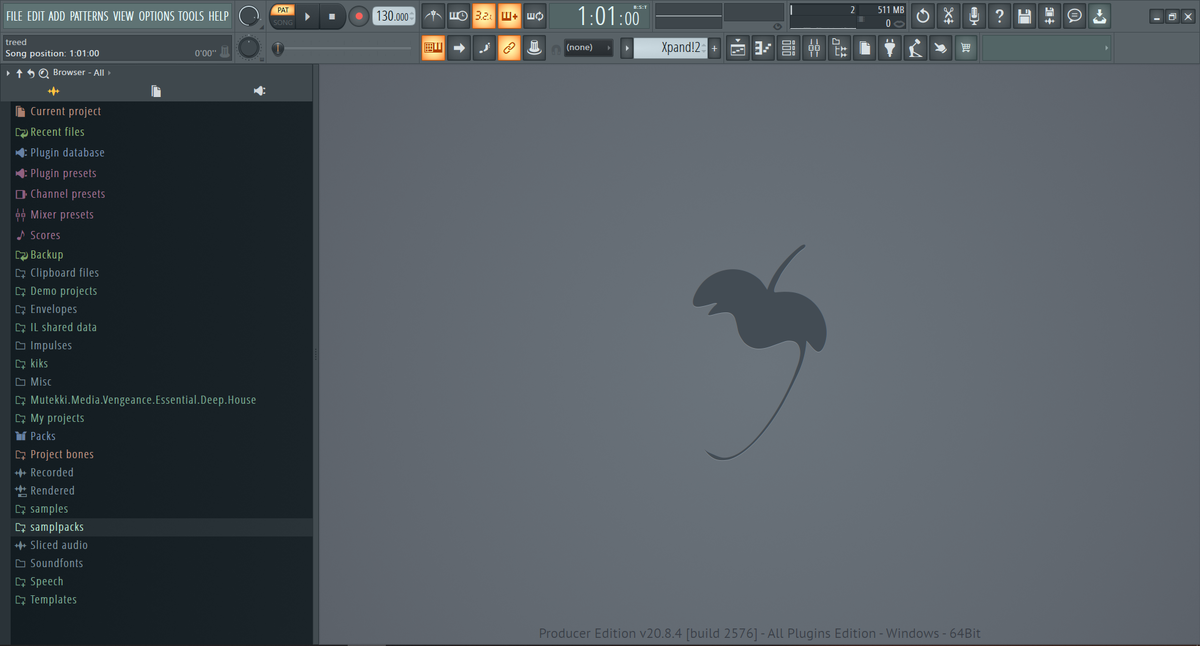Start one-click audio recording microphone icon
Image resolution: width=1200 pixels, height=646 pixels.
tap(973, 16)
